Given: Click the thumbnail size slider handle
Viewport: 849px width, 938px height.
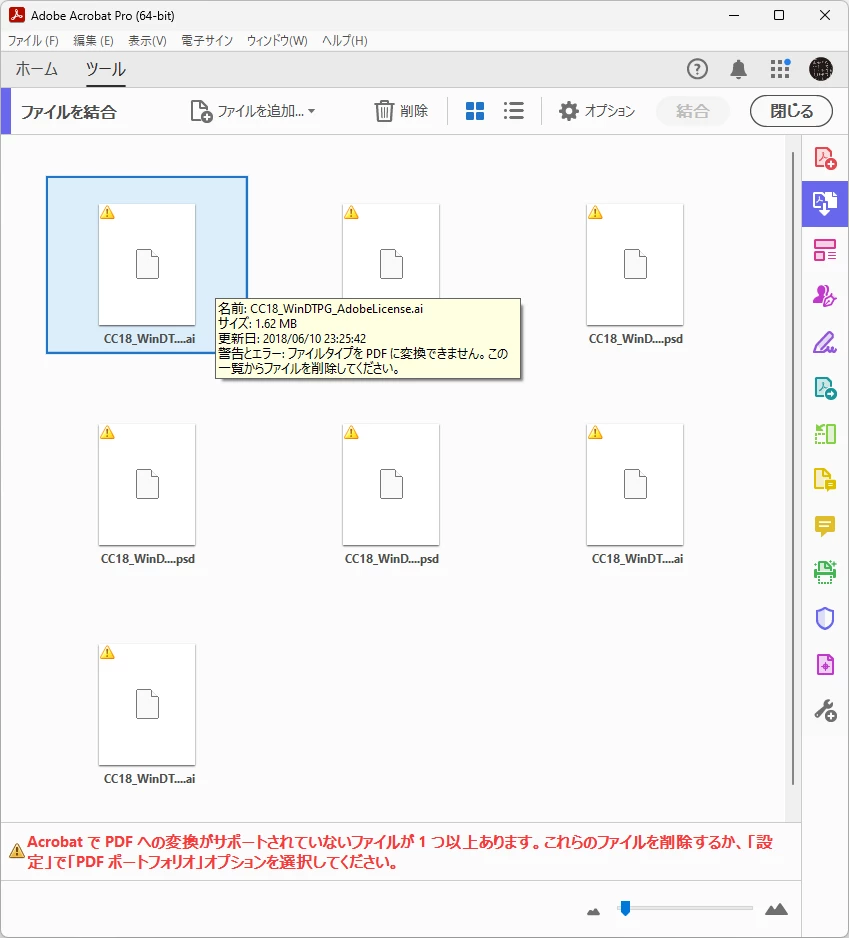Looking at the screenshot, I should tap(625, 908).
